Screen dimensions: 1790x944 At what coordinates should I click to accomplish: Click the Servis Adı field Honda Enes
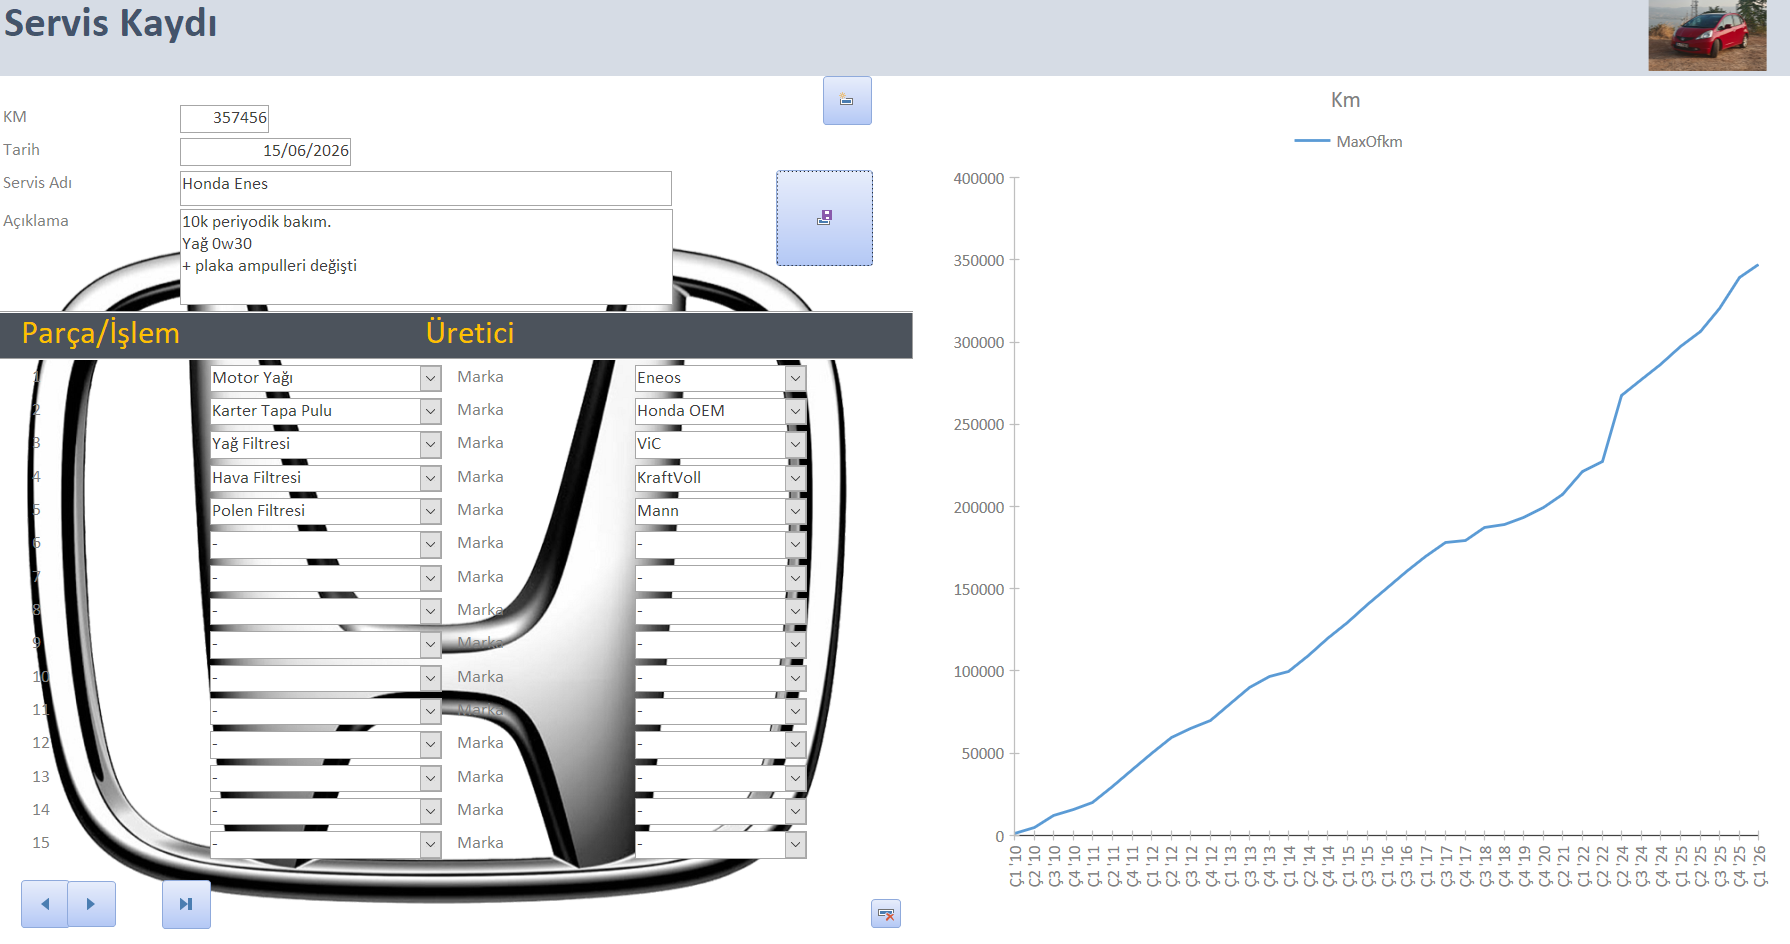pos(426,188)
